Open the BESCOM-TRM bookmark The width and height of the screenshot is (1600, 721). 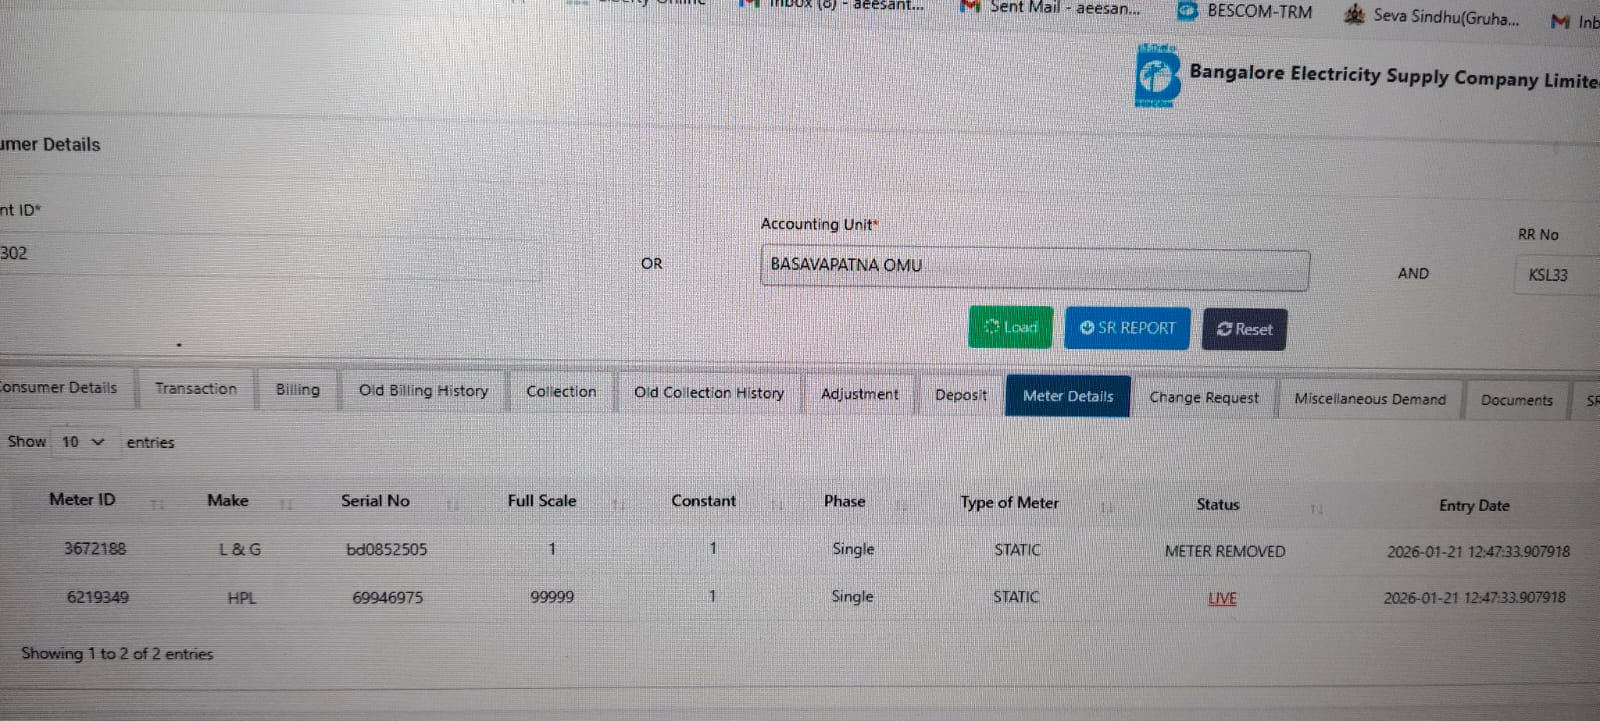click(1245, 11)
